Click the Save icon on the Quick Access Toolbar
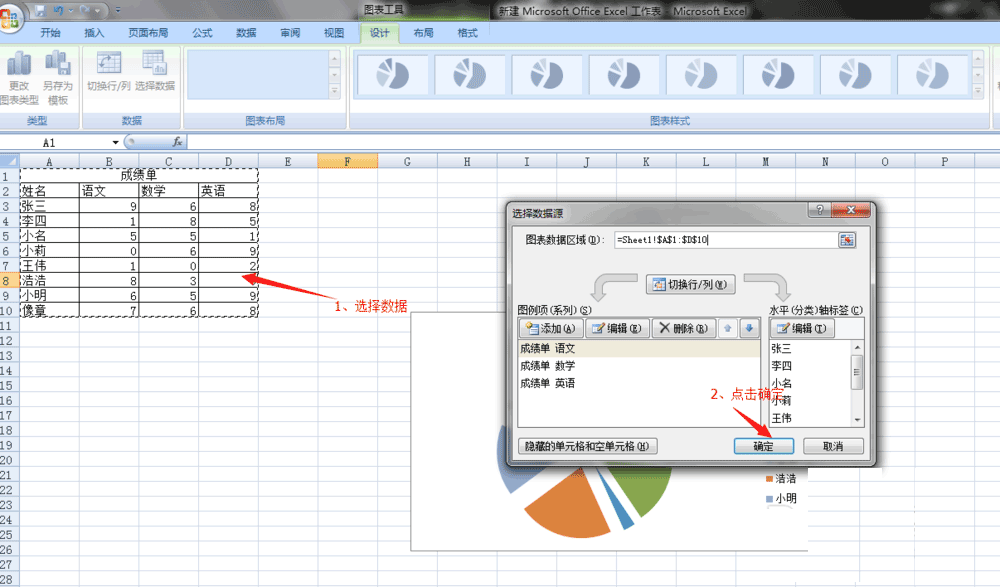 [x=41, y=9]
